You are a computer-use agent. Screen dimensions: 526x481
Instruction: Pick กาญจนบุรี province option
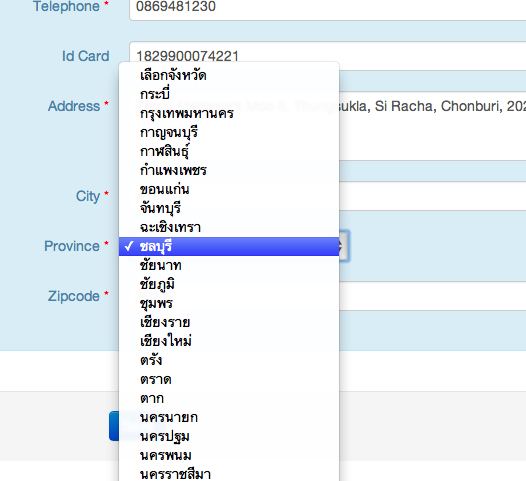click(x=229, y=132)
